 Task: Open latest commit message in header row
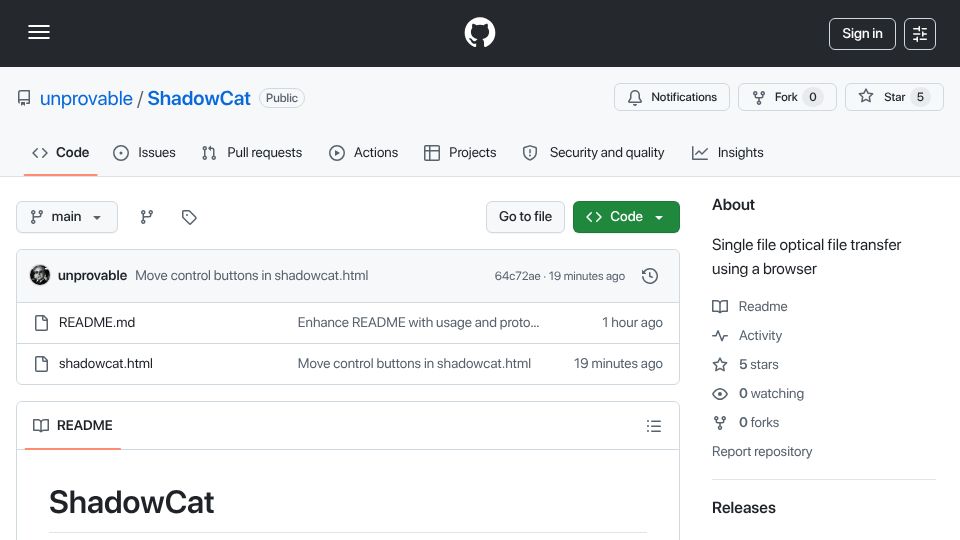[x=252, y=276]
